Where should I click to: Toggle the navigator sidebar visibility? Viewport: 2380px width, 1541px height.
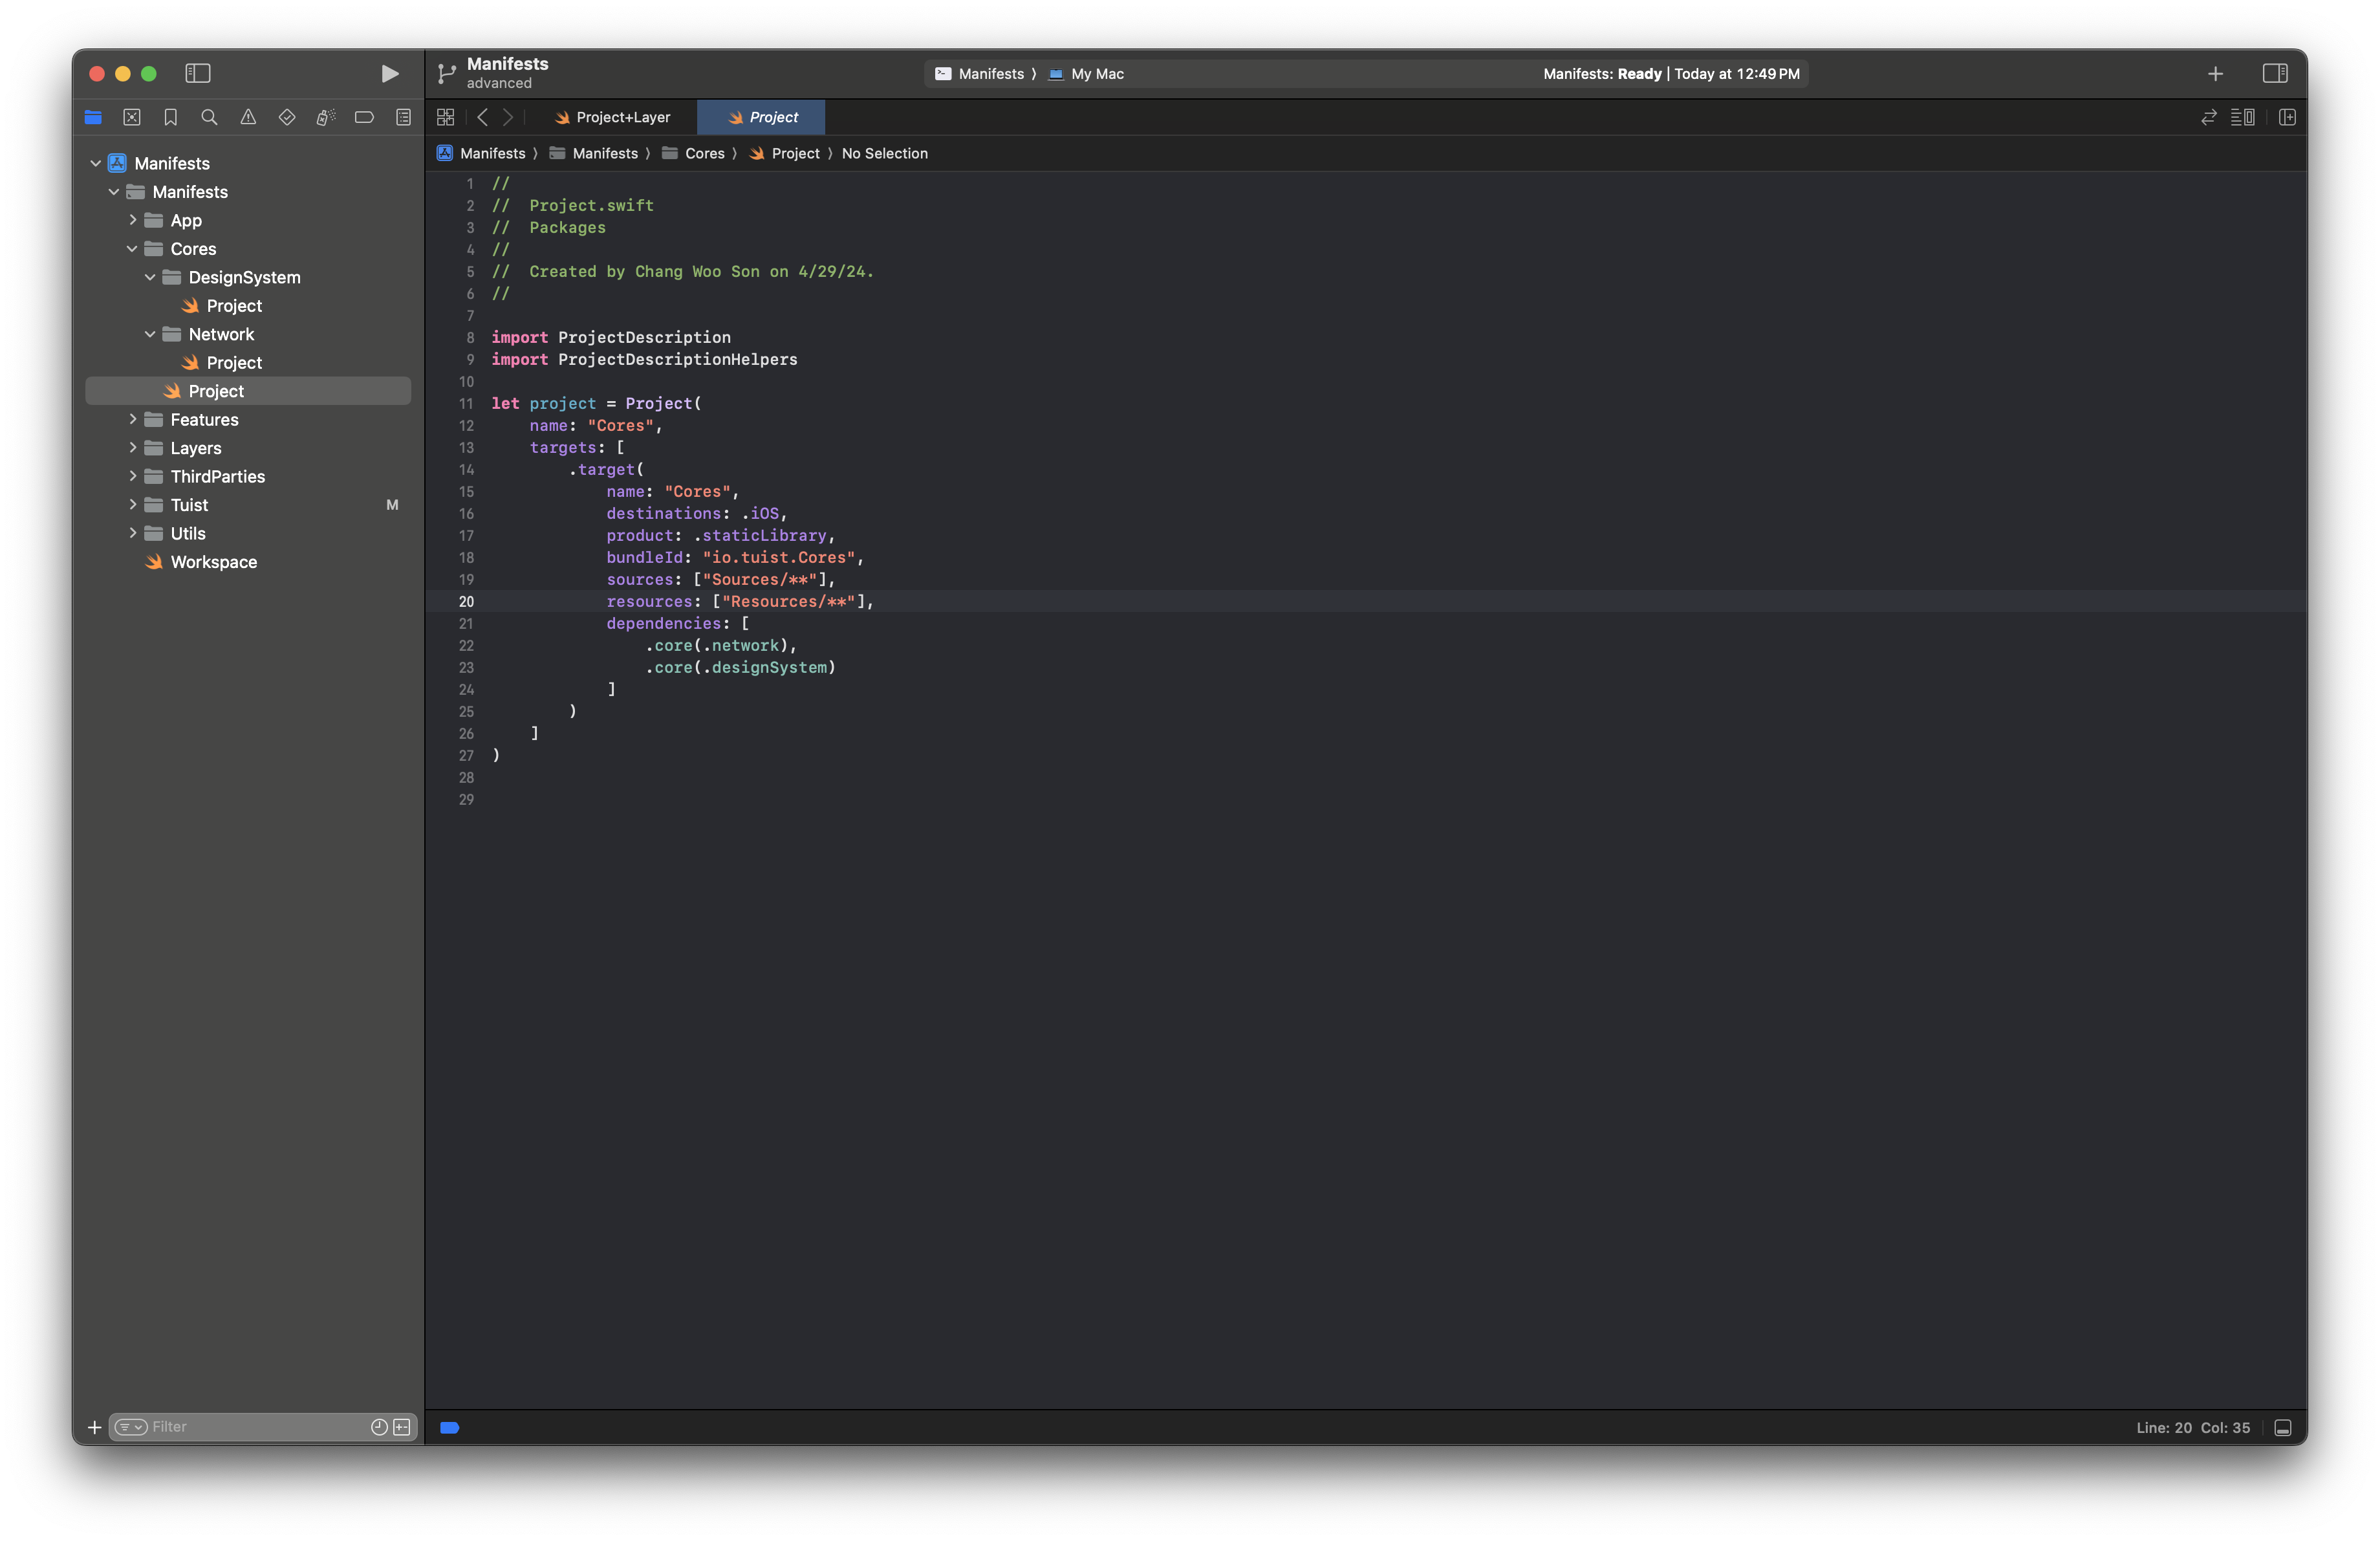pos(198,73)
